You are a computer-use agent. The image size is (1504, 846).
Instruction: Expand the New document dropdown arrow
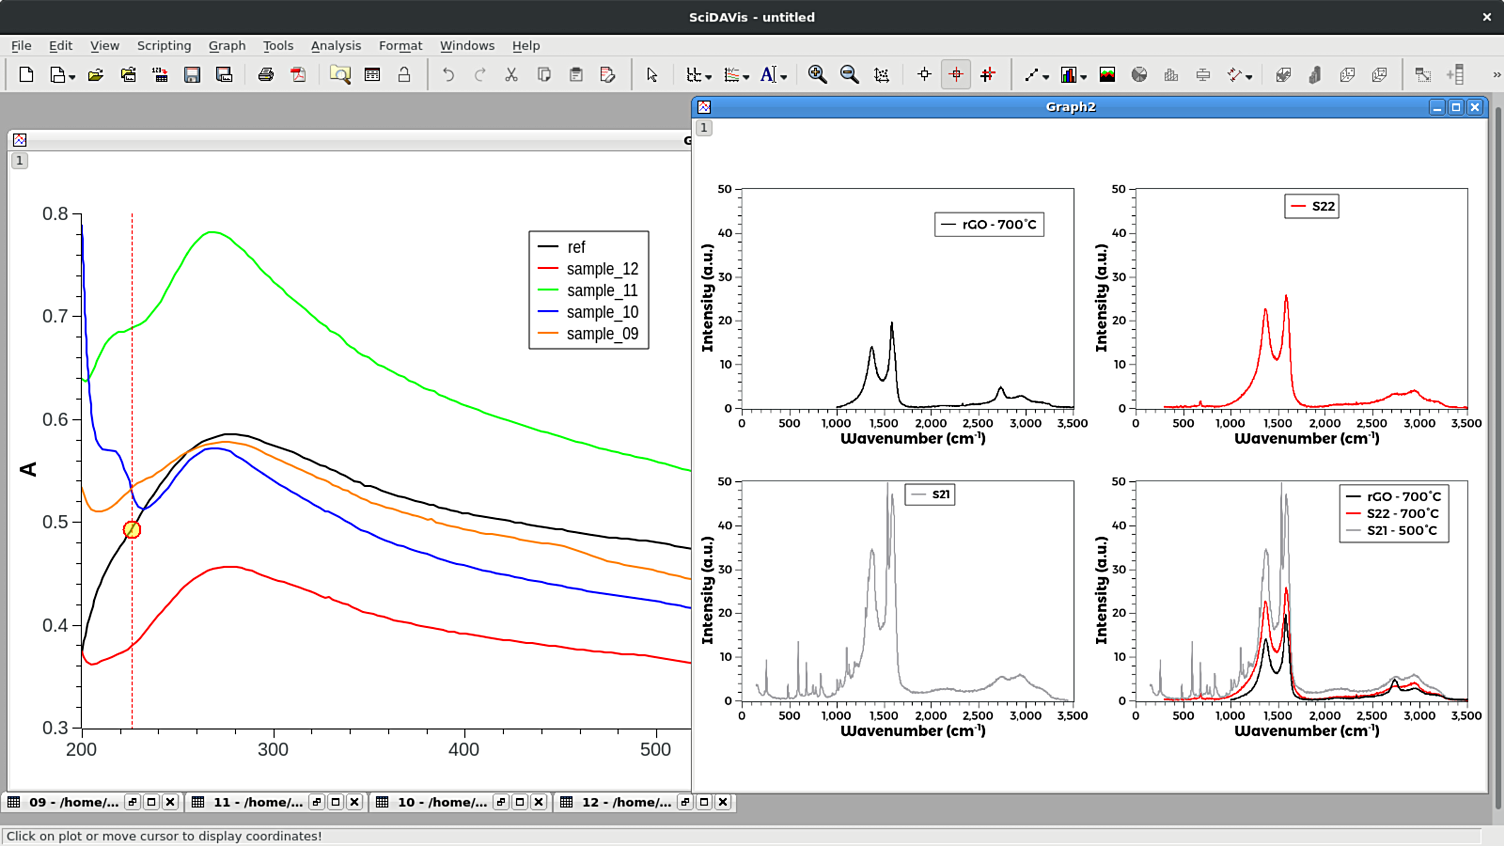(x=72, y=77)
